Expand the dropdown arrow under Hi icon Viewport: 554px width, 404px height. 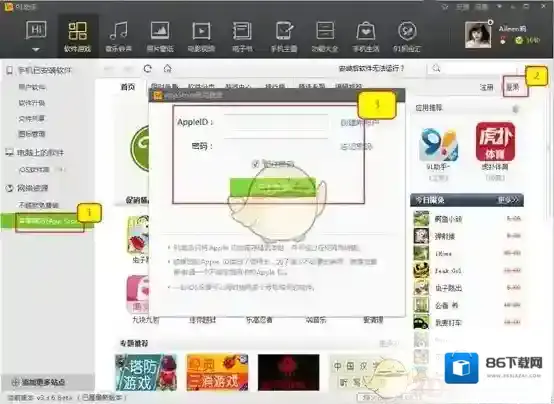tap(36, 49)
